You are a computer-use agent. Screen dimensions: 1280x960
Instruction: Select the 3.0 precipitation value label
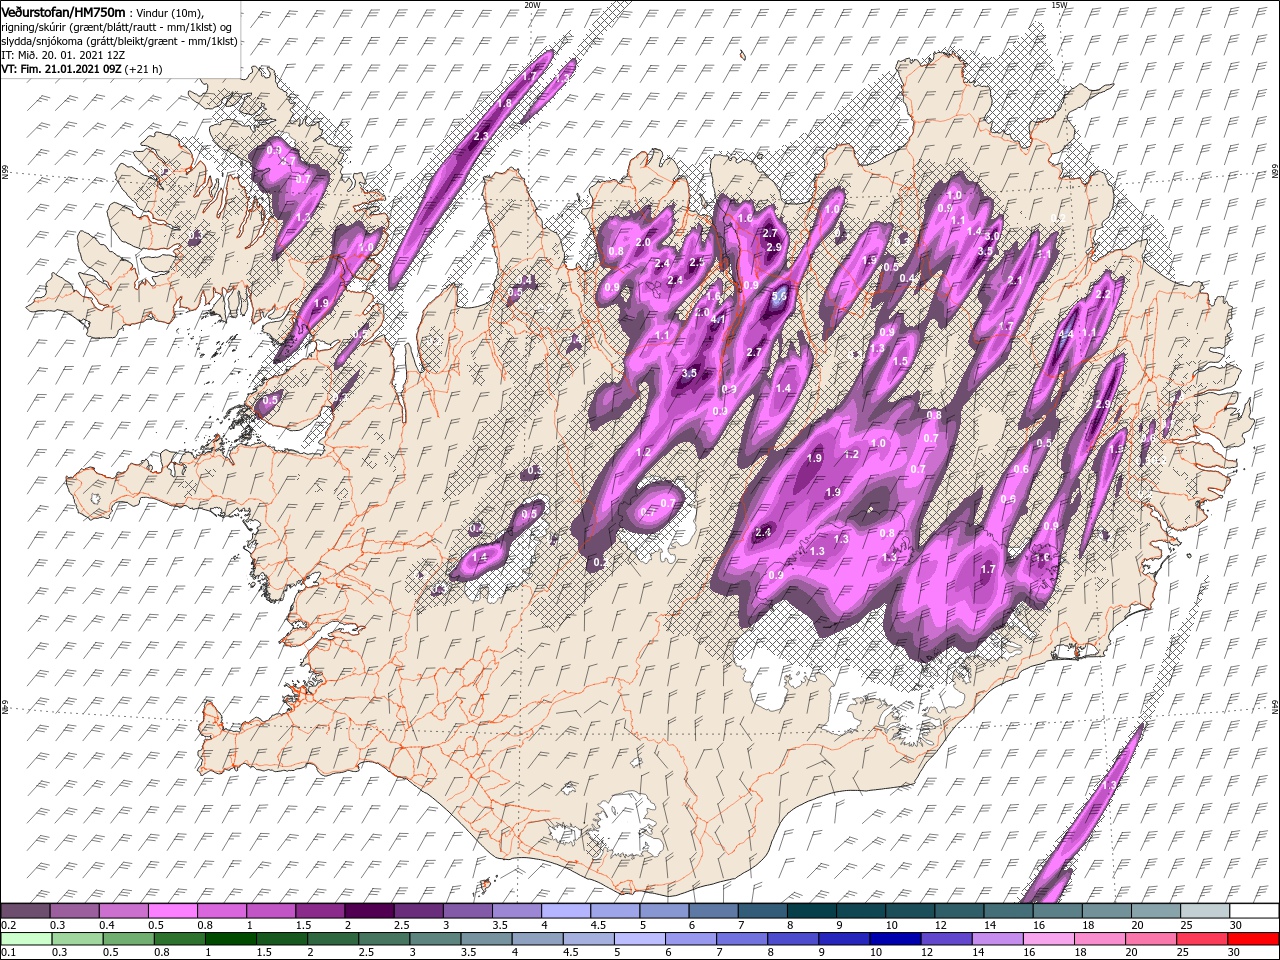click(x=992, y=236)
